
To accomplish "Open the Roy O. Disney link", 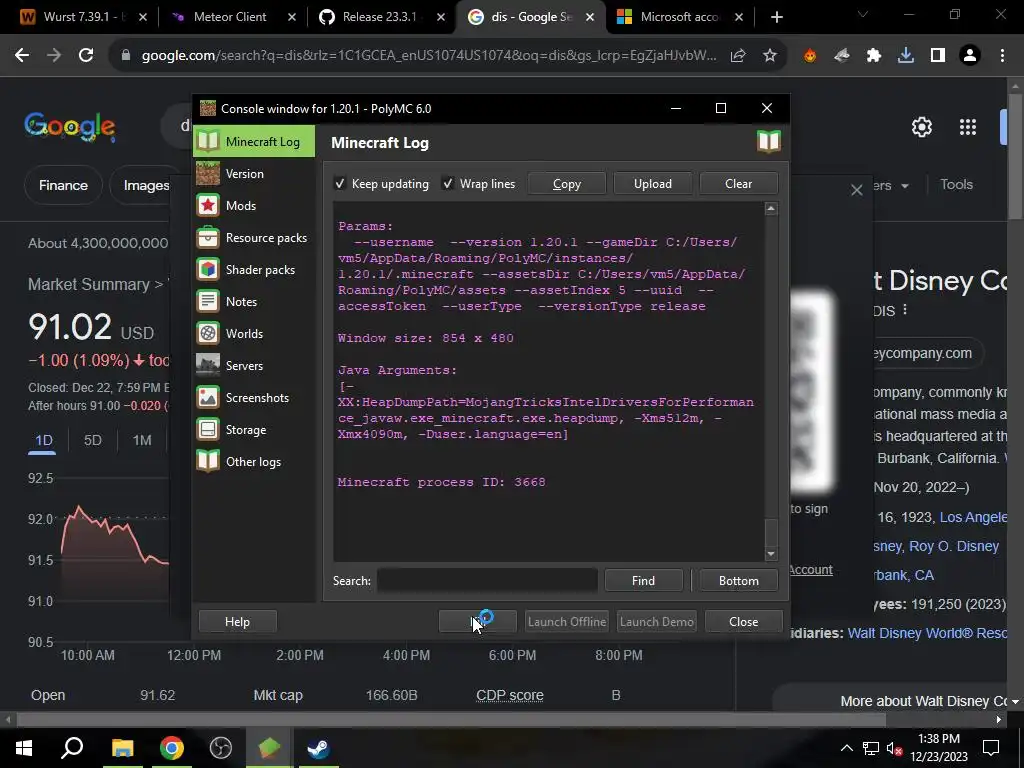I will coord(954,546).
